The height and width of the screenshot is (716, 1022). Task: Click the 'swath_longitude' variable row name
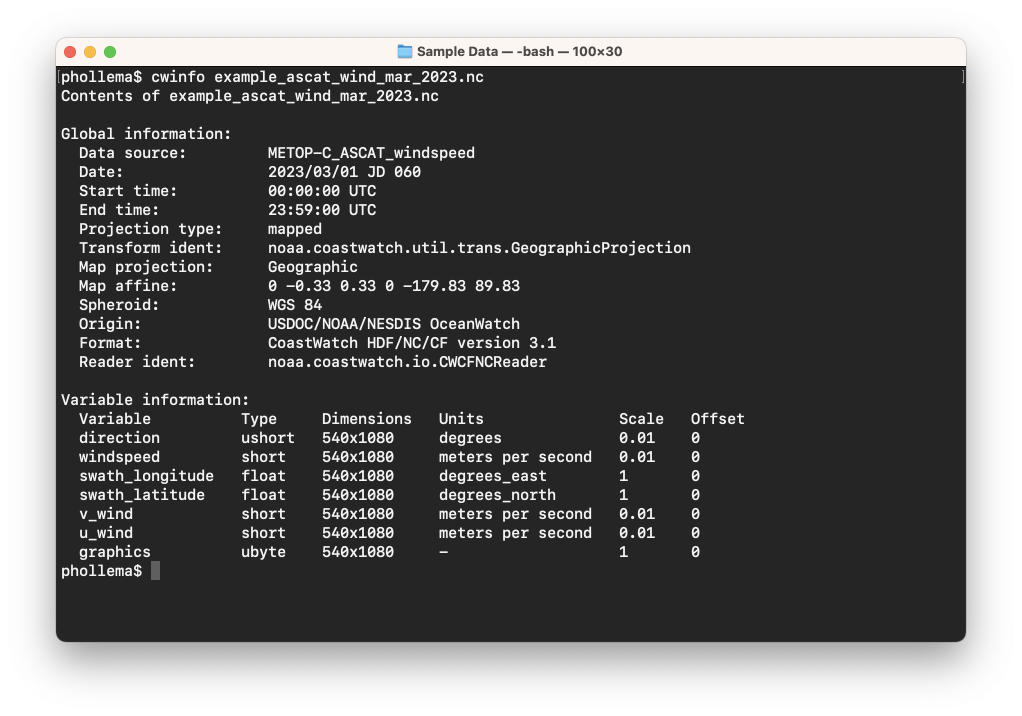point(146,476)
